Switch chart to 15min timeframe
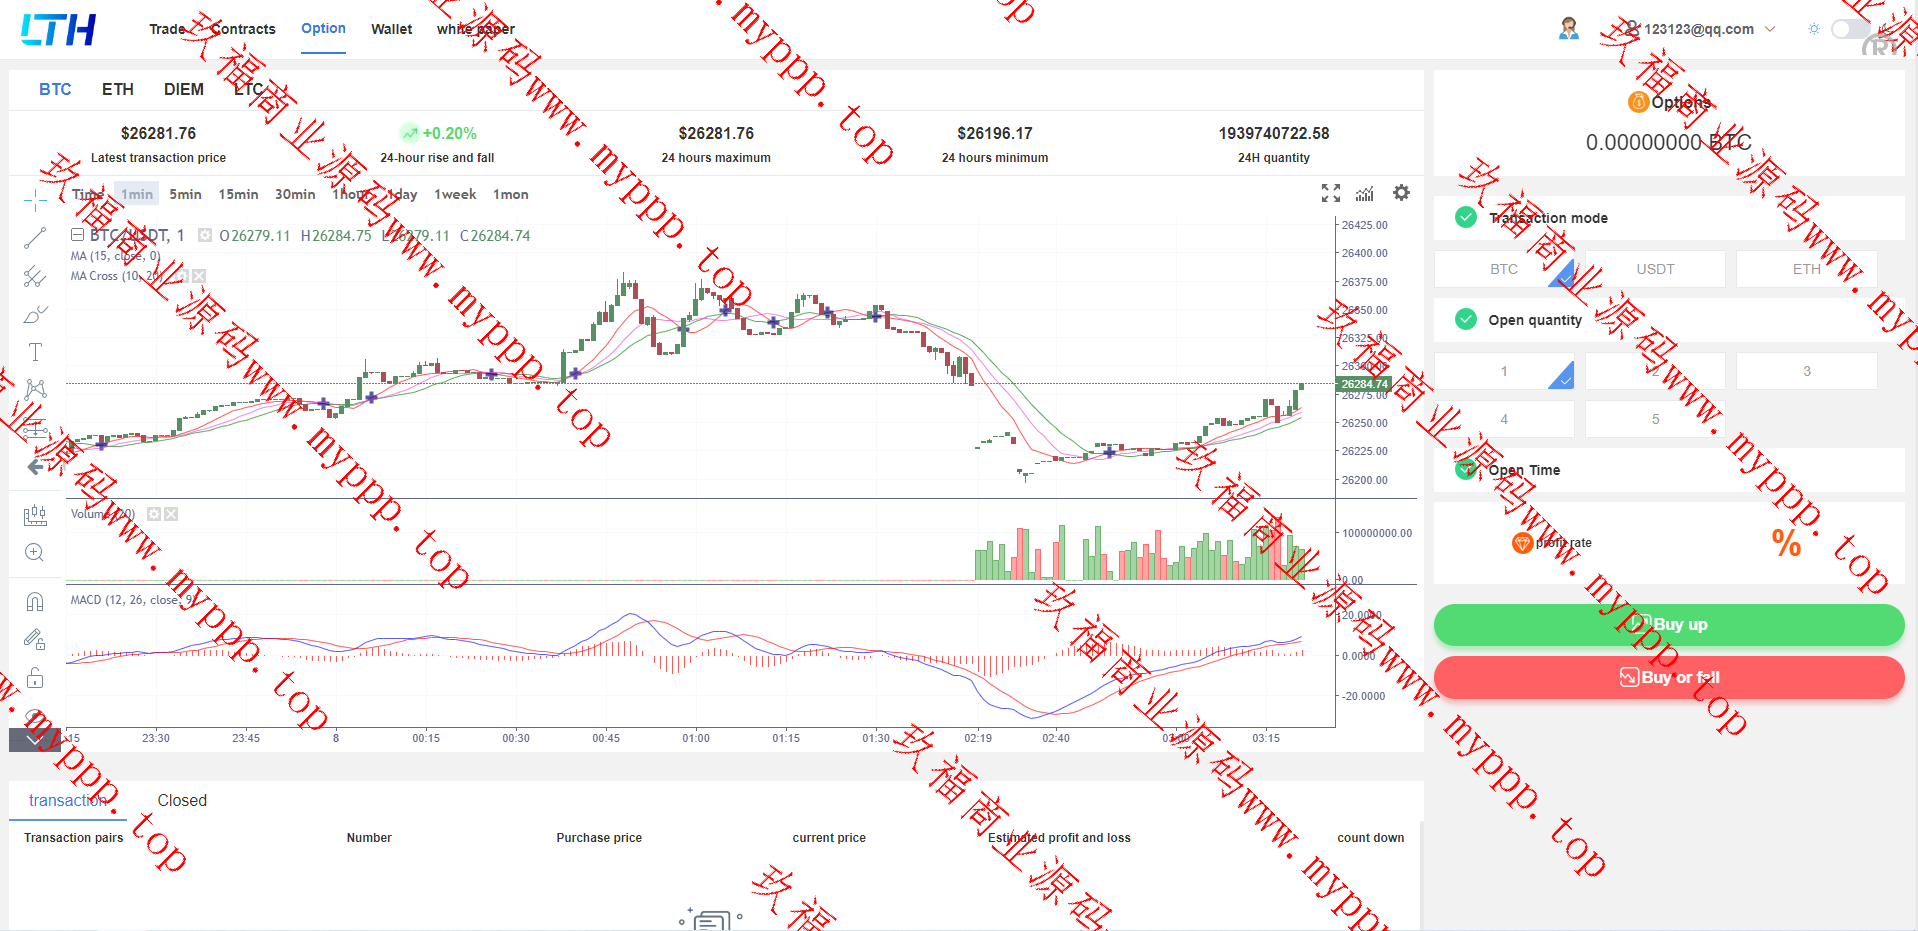1918x931 pixels. click(x=238, y=194)
